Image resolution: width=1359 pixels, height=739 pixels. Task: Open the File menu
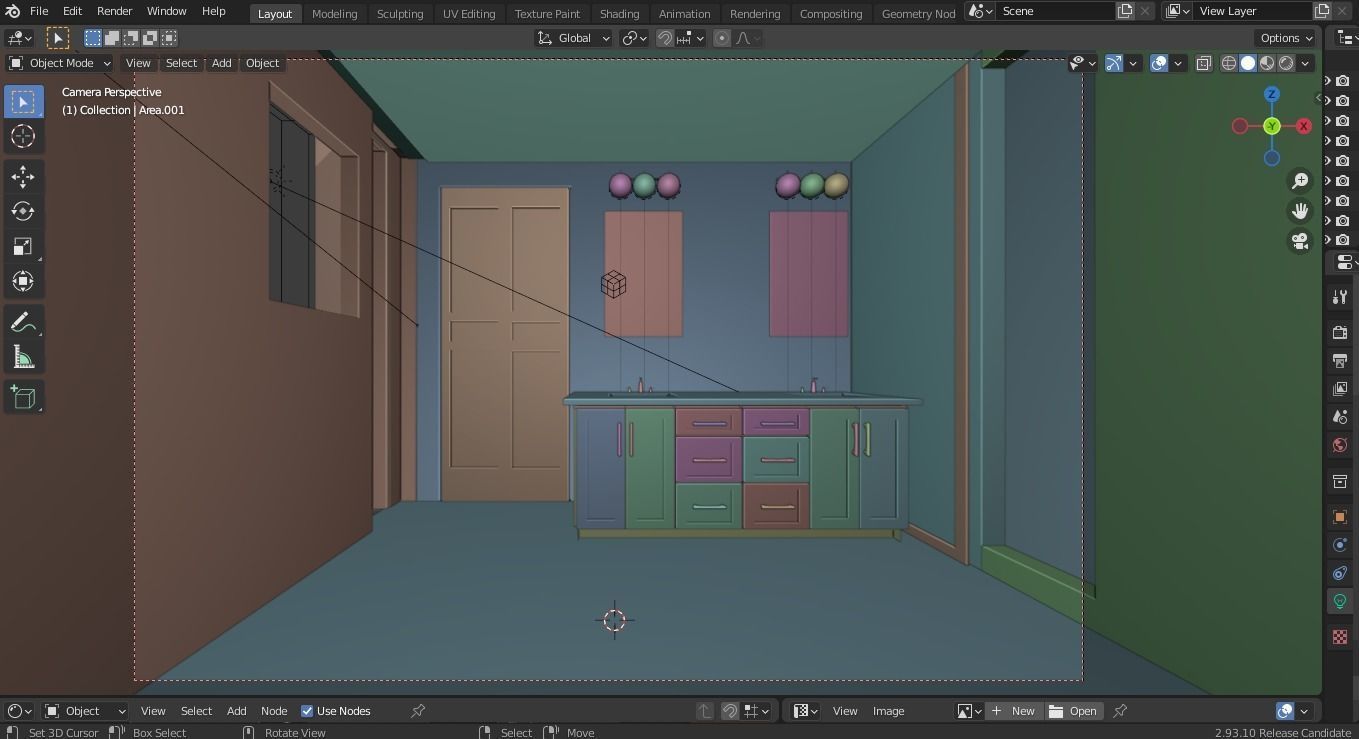coord(39,11)
